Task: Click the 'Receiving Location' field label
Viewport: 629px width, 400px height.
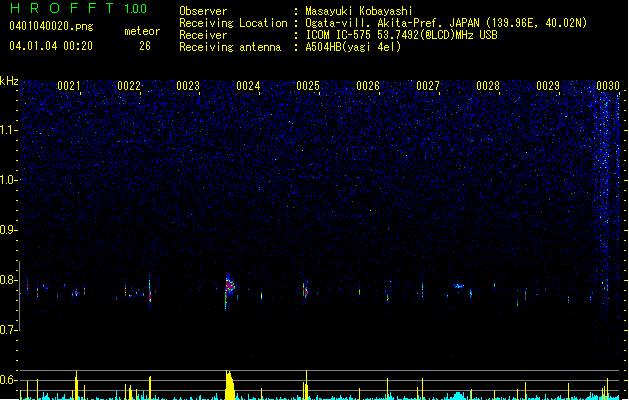Action: pos(233,23)
